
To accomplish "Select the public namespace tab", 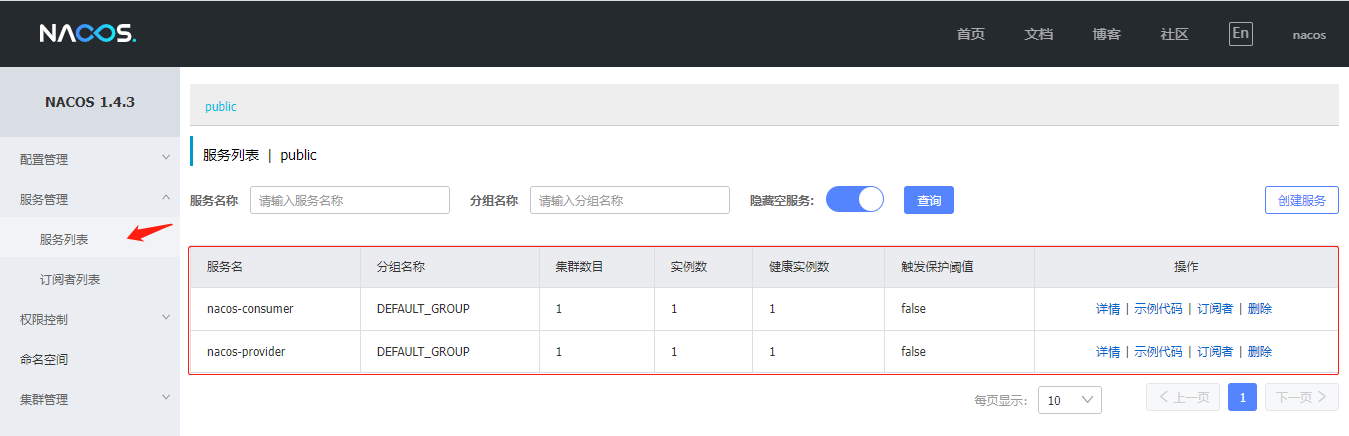I will [x=221, y=106].
